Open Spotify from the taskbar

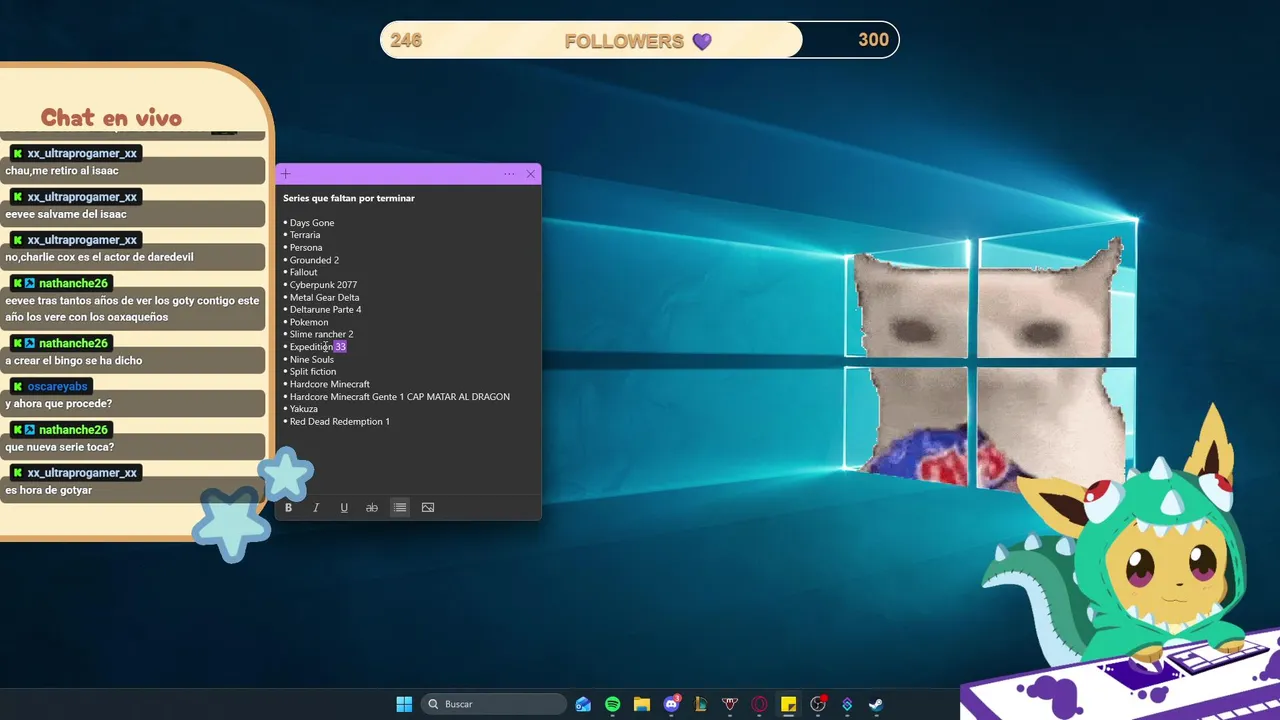(x=612, y=704)
